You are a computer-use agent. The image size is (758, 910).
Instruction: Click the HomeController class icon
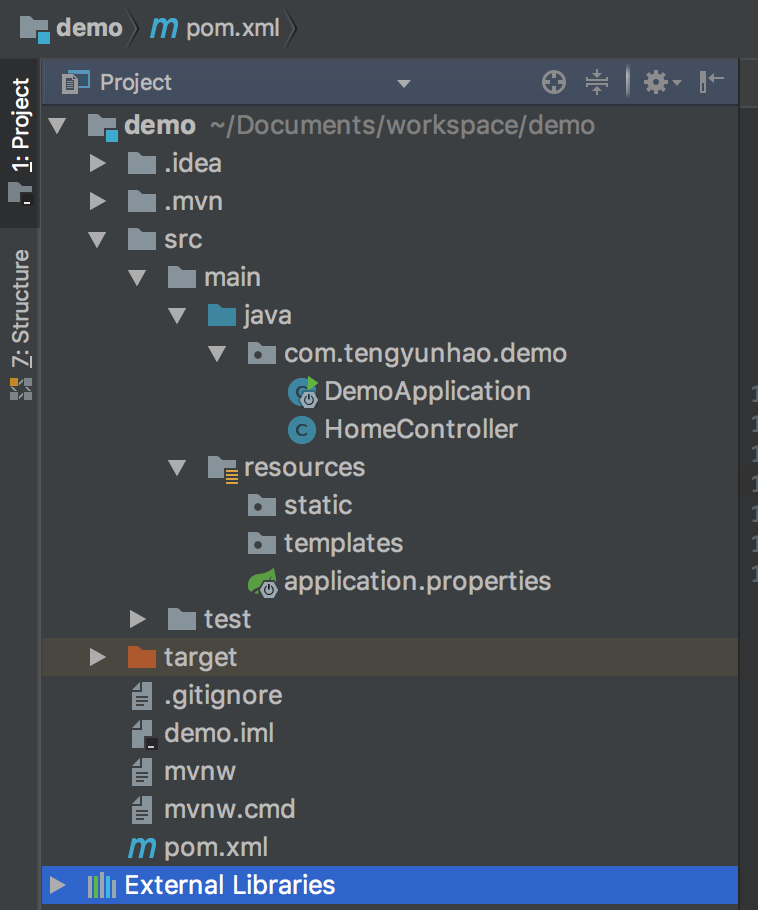click(x=300, y=430)
